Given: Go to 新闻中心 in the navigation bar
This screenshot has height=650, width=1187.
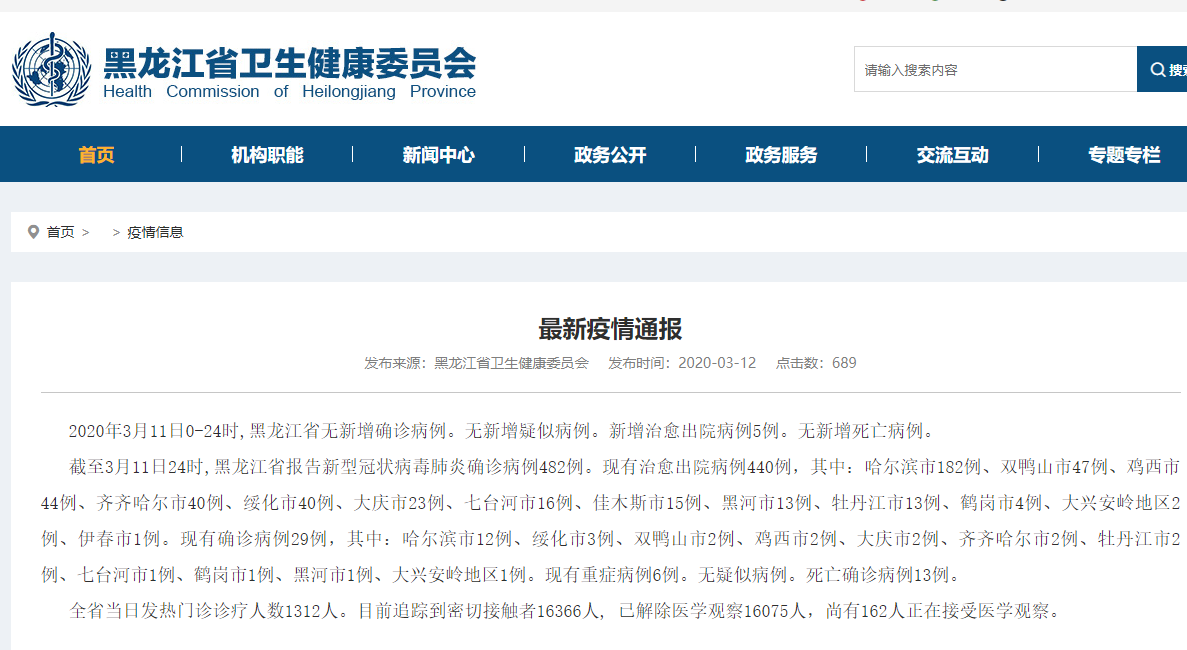Looking at the screenshot, I should tap(438, 155).
